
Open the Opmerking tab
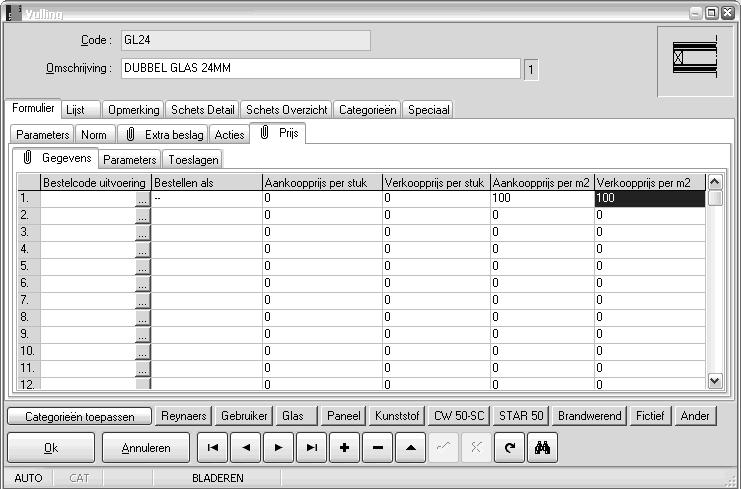[x=133, y=110]
